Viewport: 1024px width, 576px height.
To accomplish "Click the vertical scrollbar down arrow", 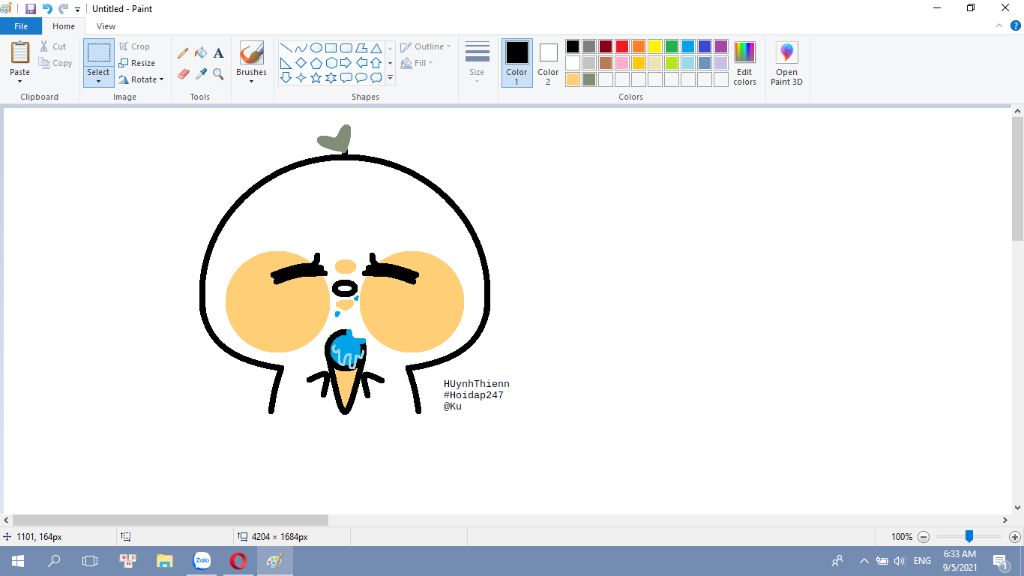I will click(1017, 507).
